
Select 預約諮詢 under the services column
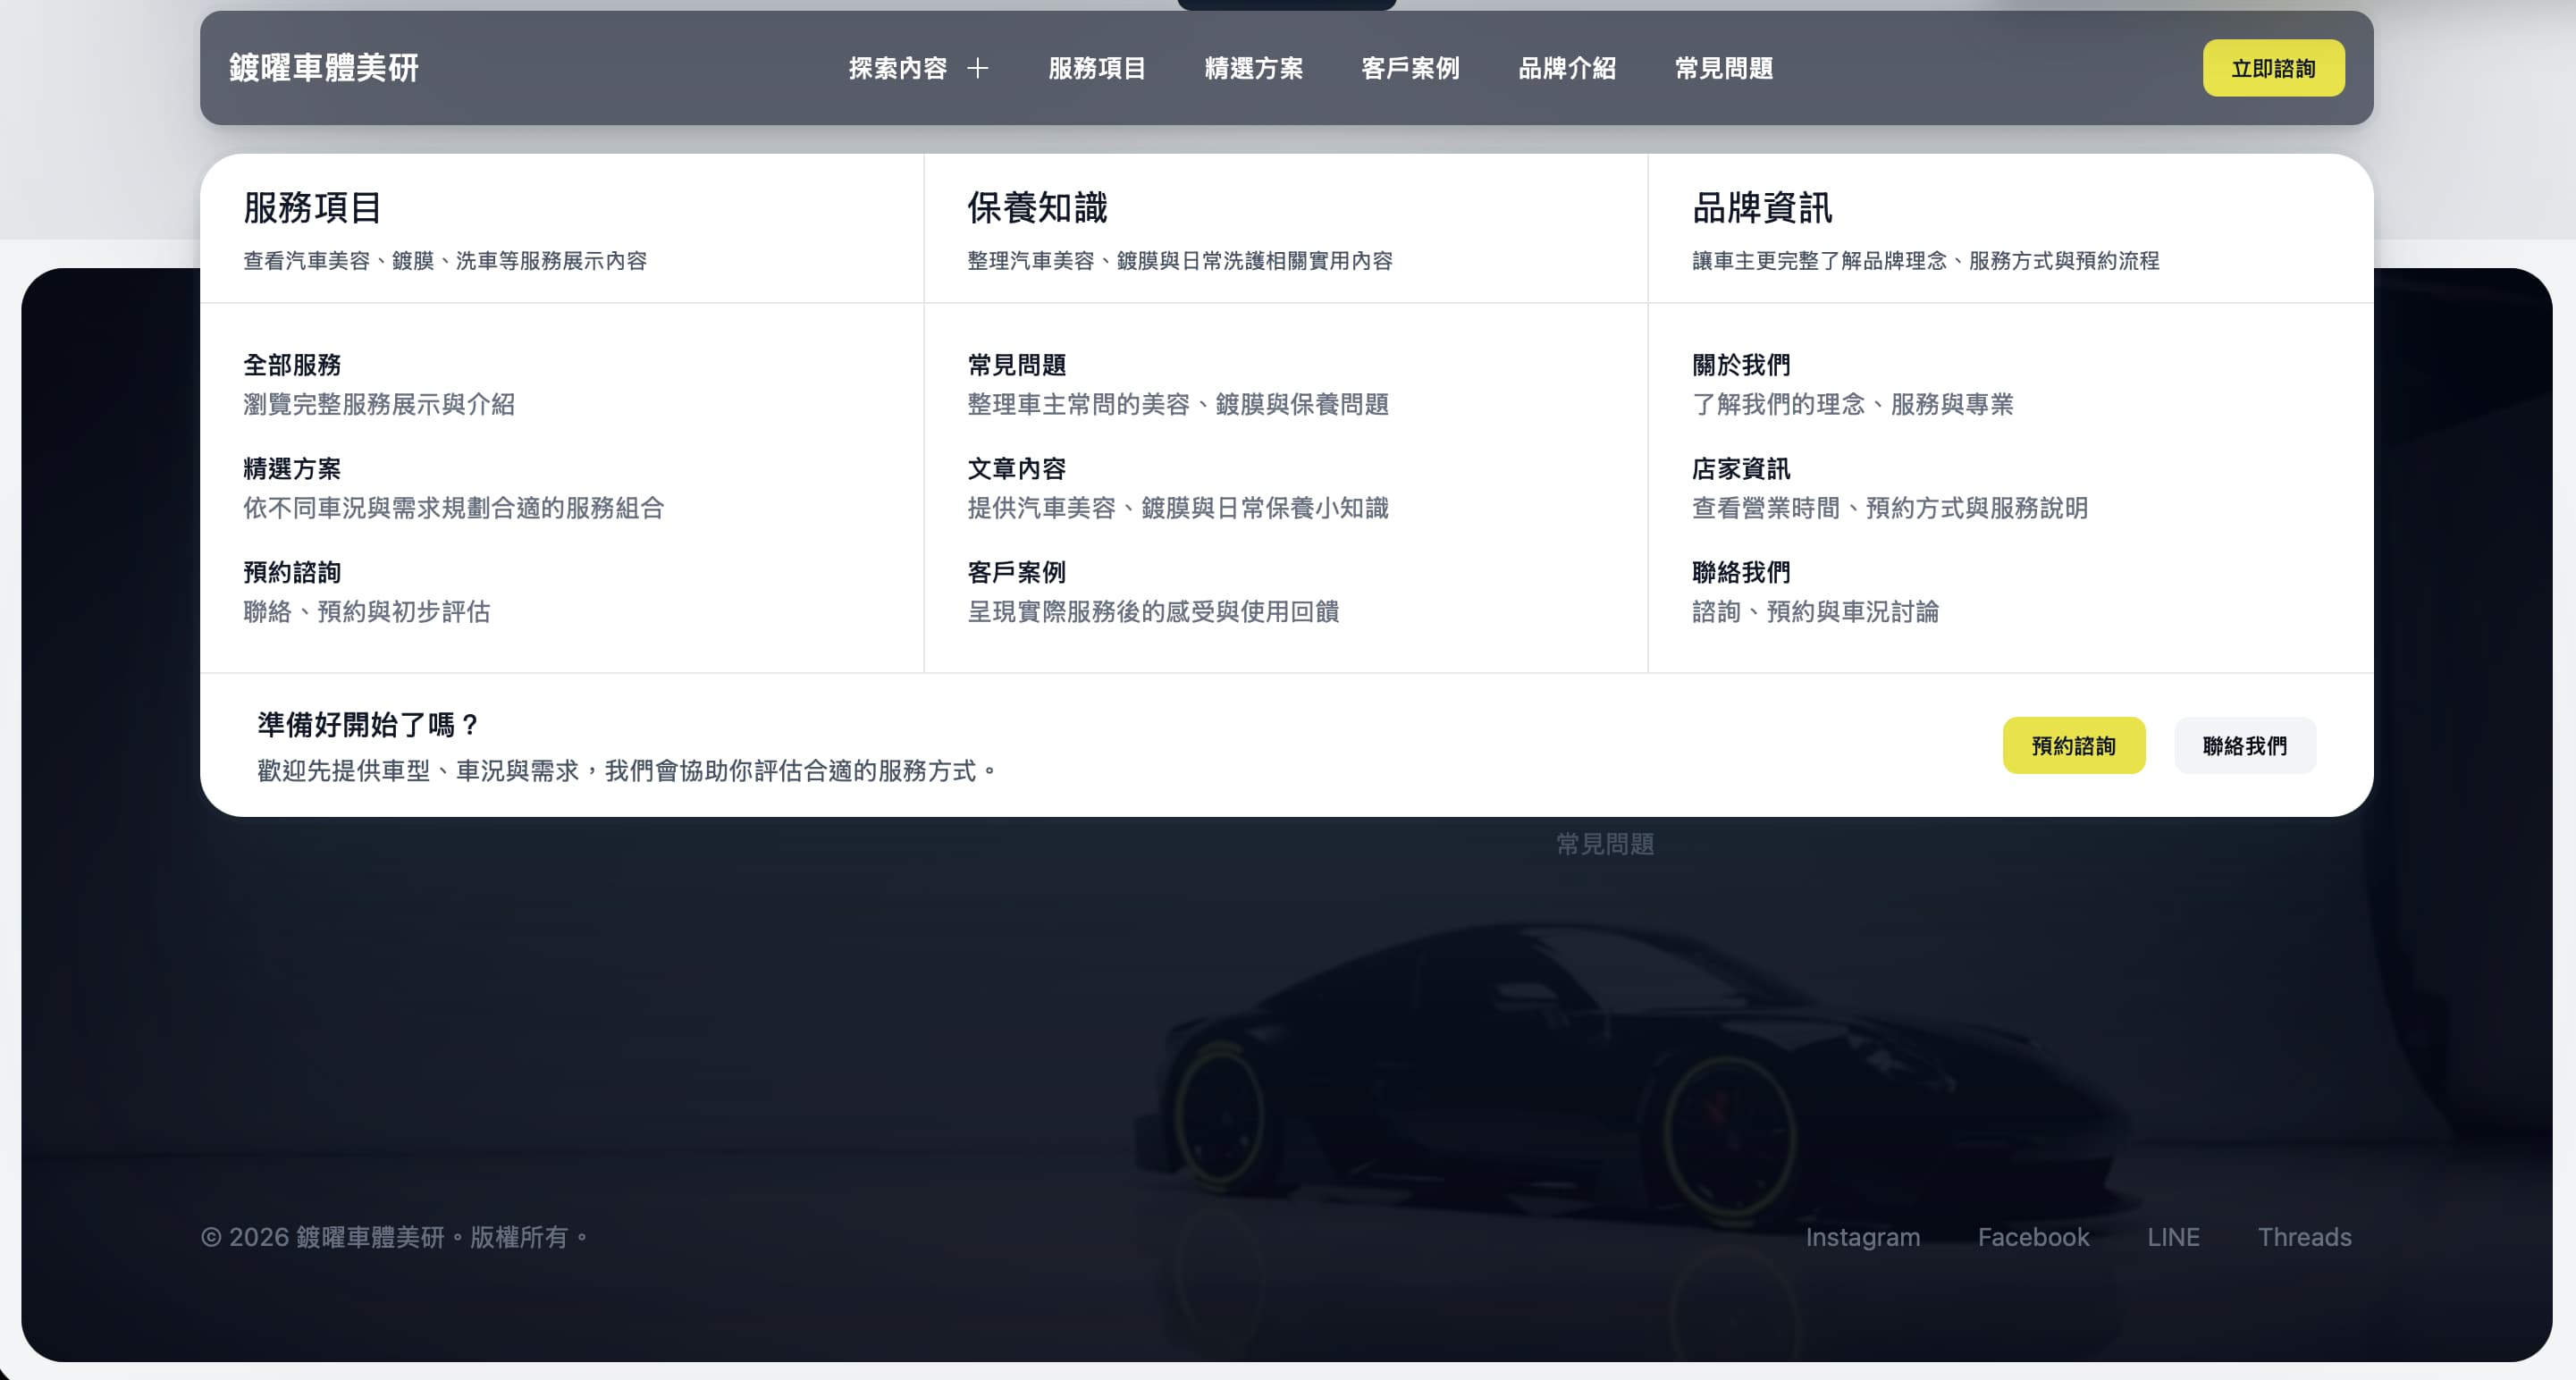[292, 572]
